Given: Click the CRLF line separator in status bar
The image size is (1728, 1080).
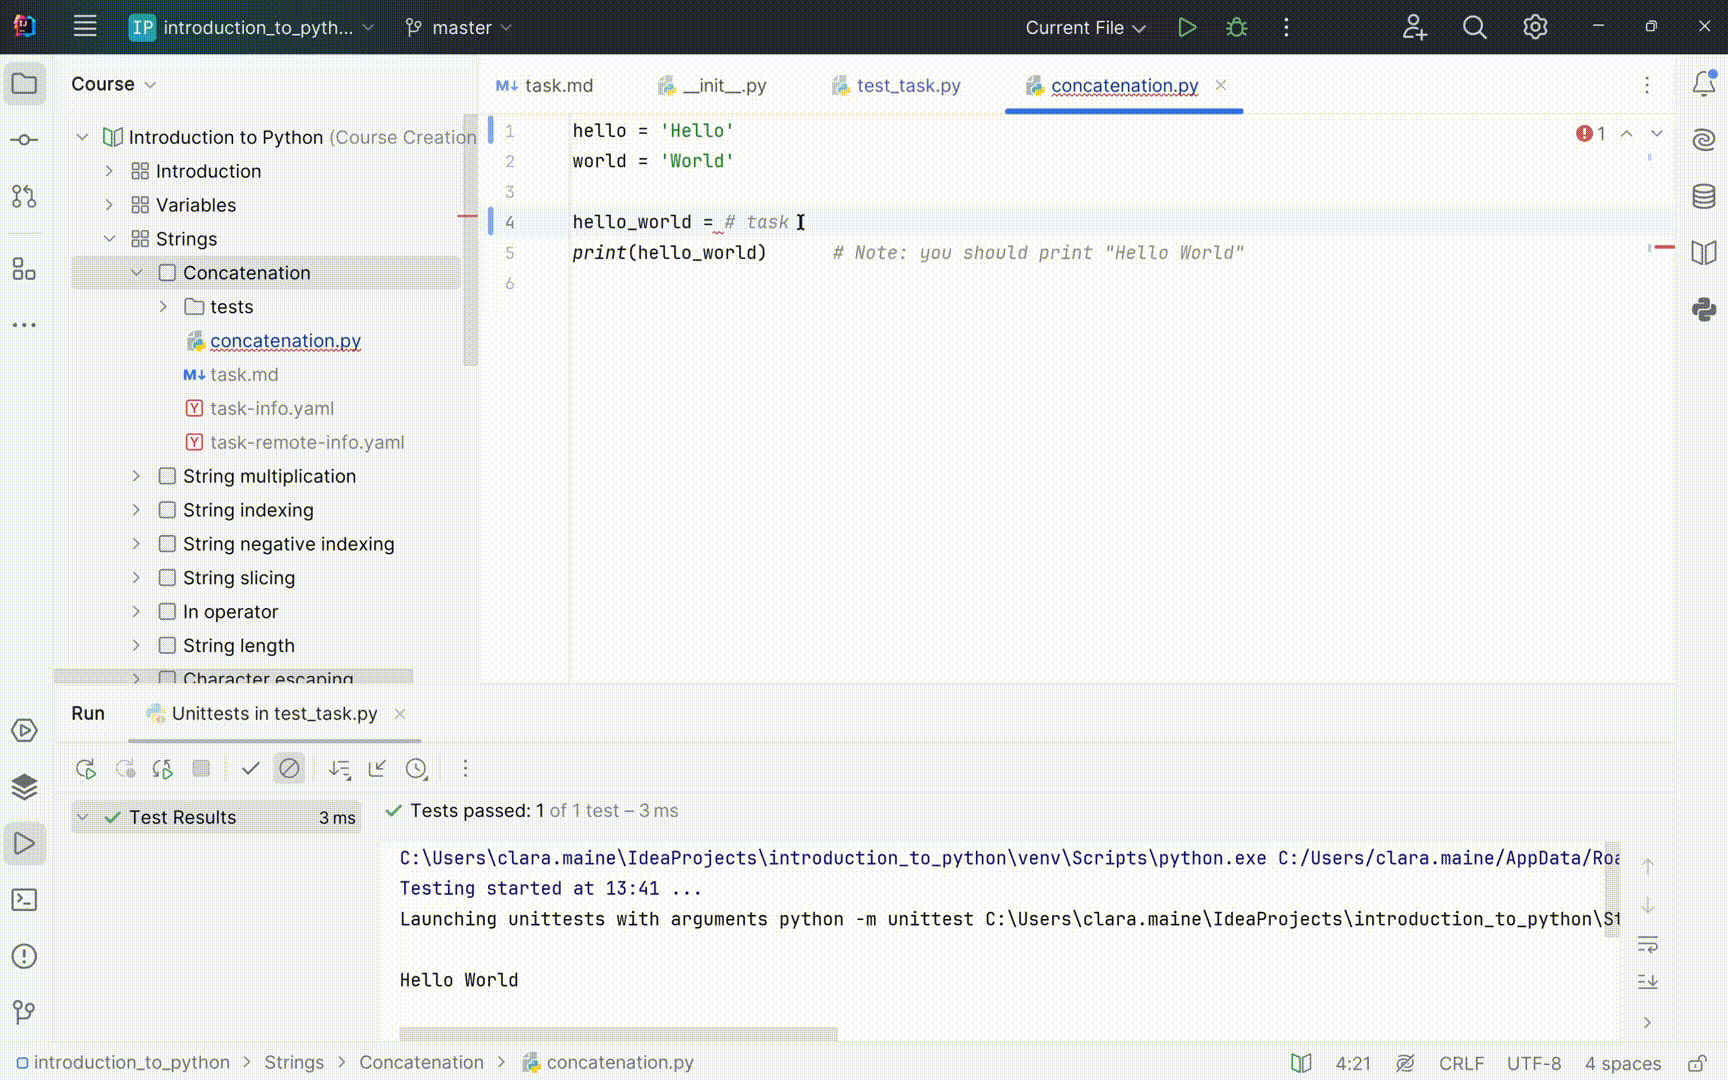Looking at the screenshot, I should [1461, 1063].
